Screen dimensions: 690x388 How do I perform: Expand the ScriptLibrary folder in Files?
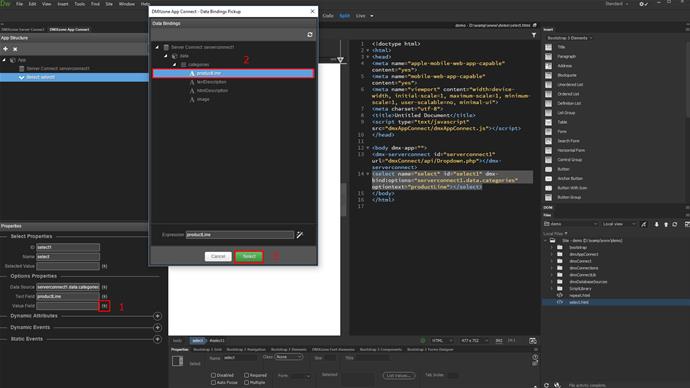[552, 289]
